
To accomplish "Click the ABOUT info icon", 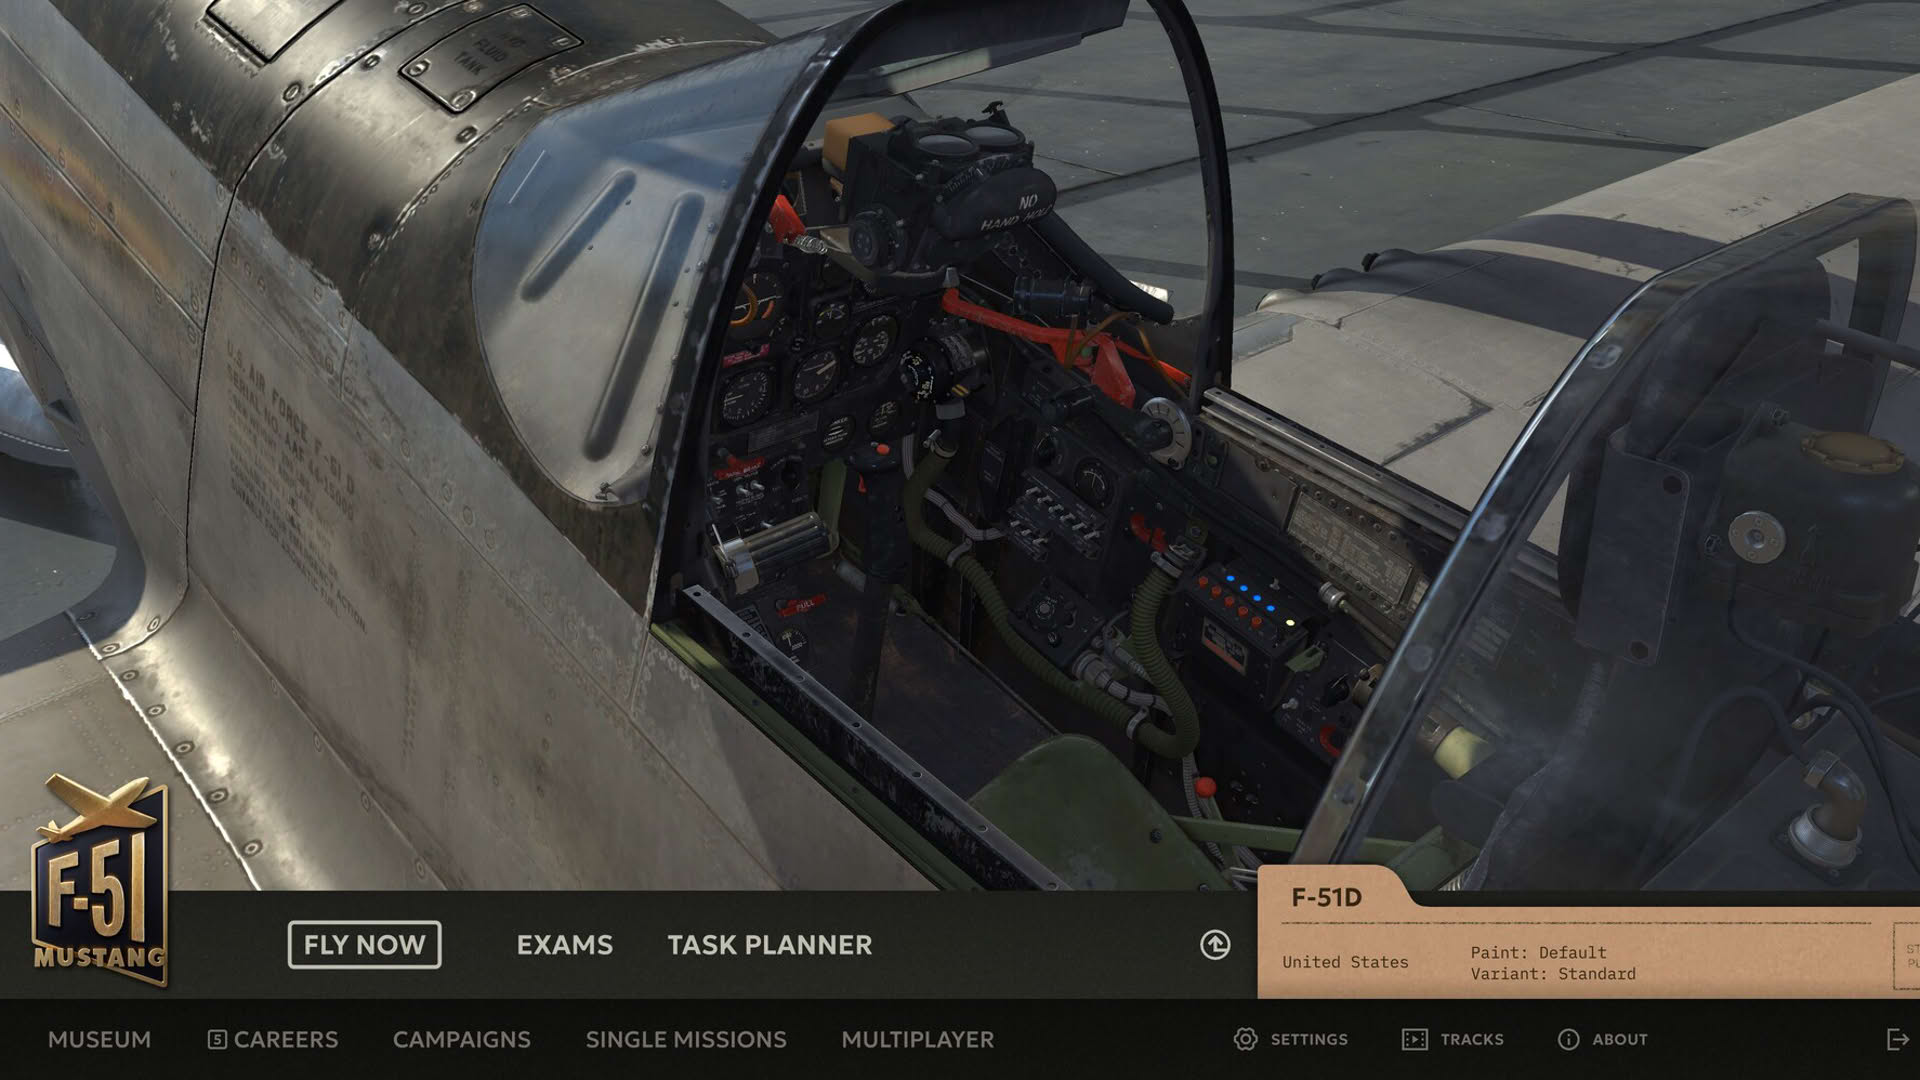I will (x=1568, y=1039).
